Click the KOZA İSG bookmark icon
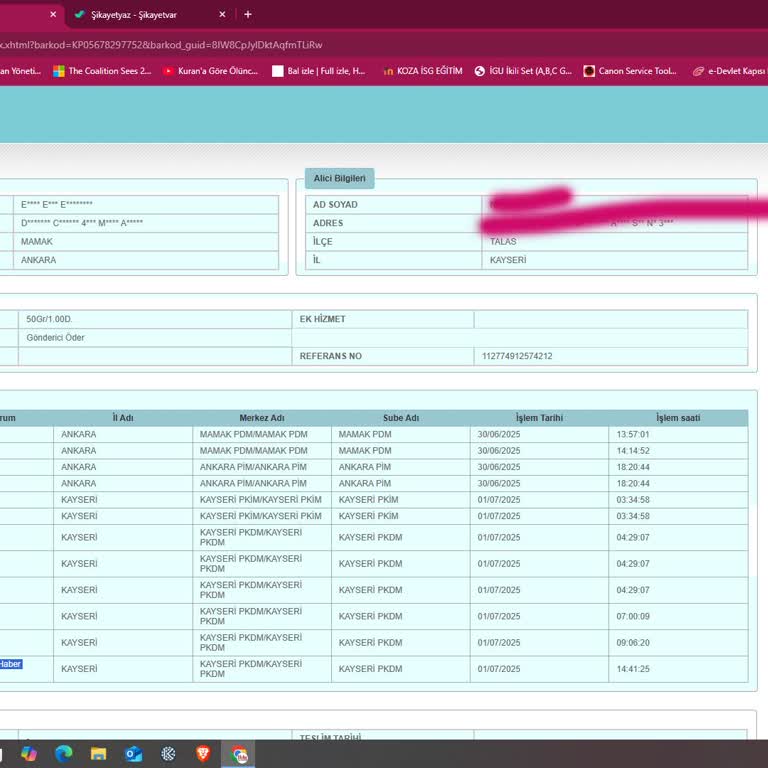Screen dimensions: 768x768 (x=388, y=72)
